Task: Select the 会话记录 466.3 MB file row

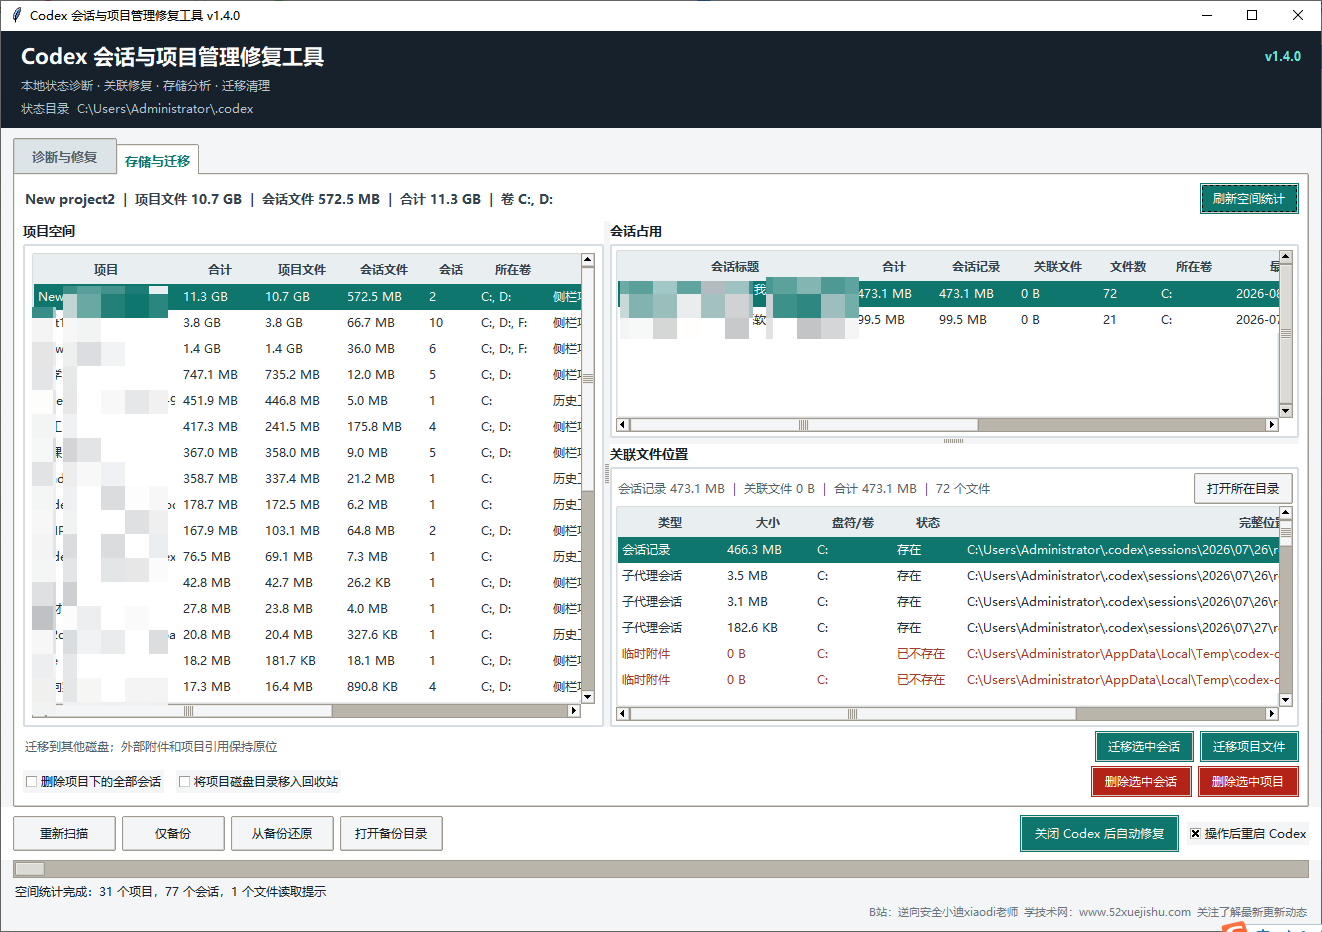Action: [x=948, y=550]
